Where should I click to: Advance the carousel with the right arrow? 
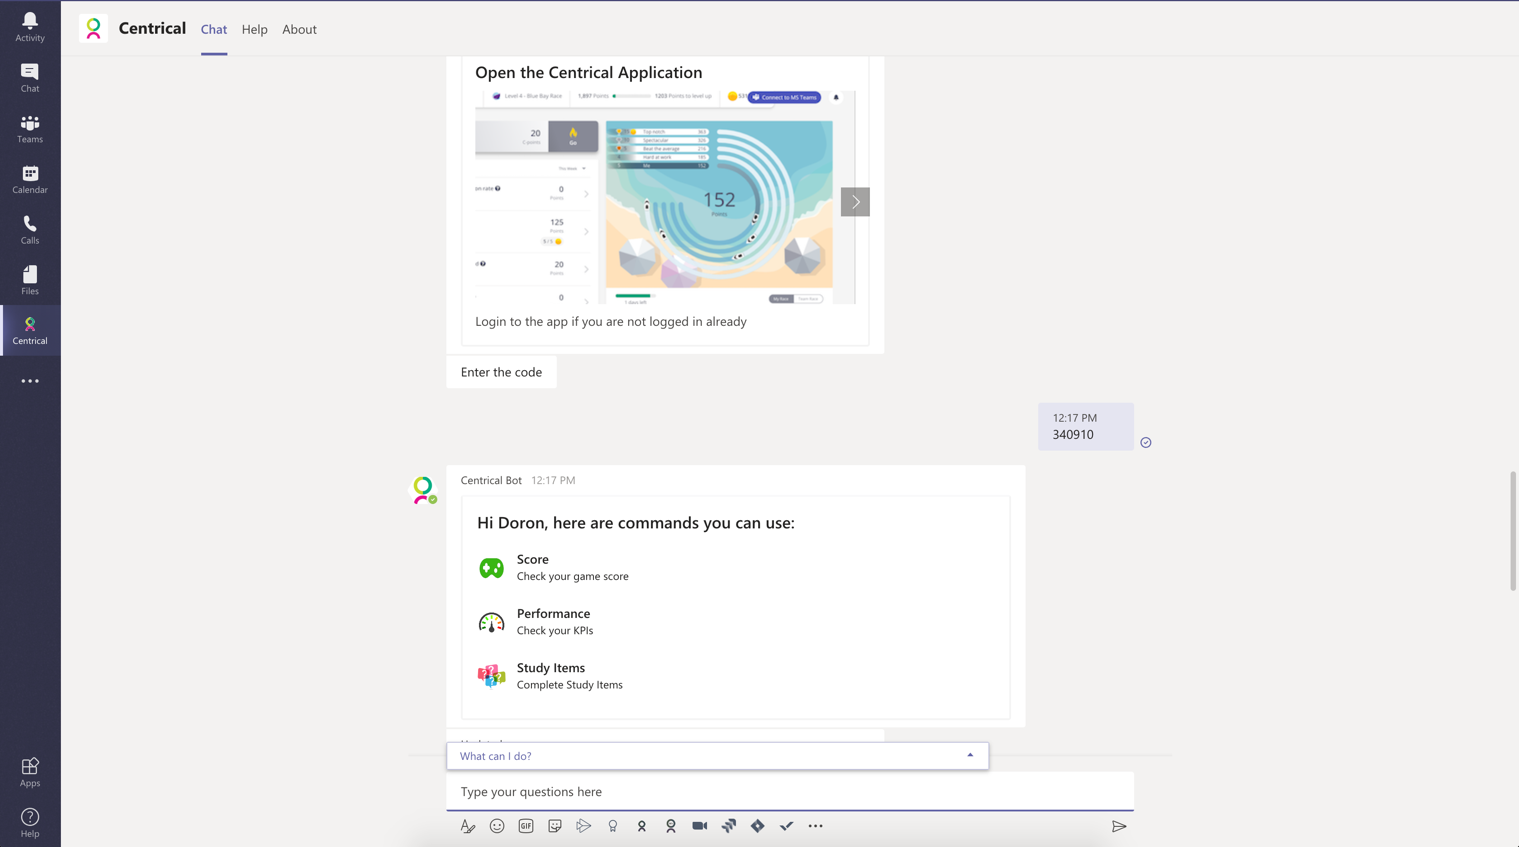pyautogui.click(x=855, y=201)
